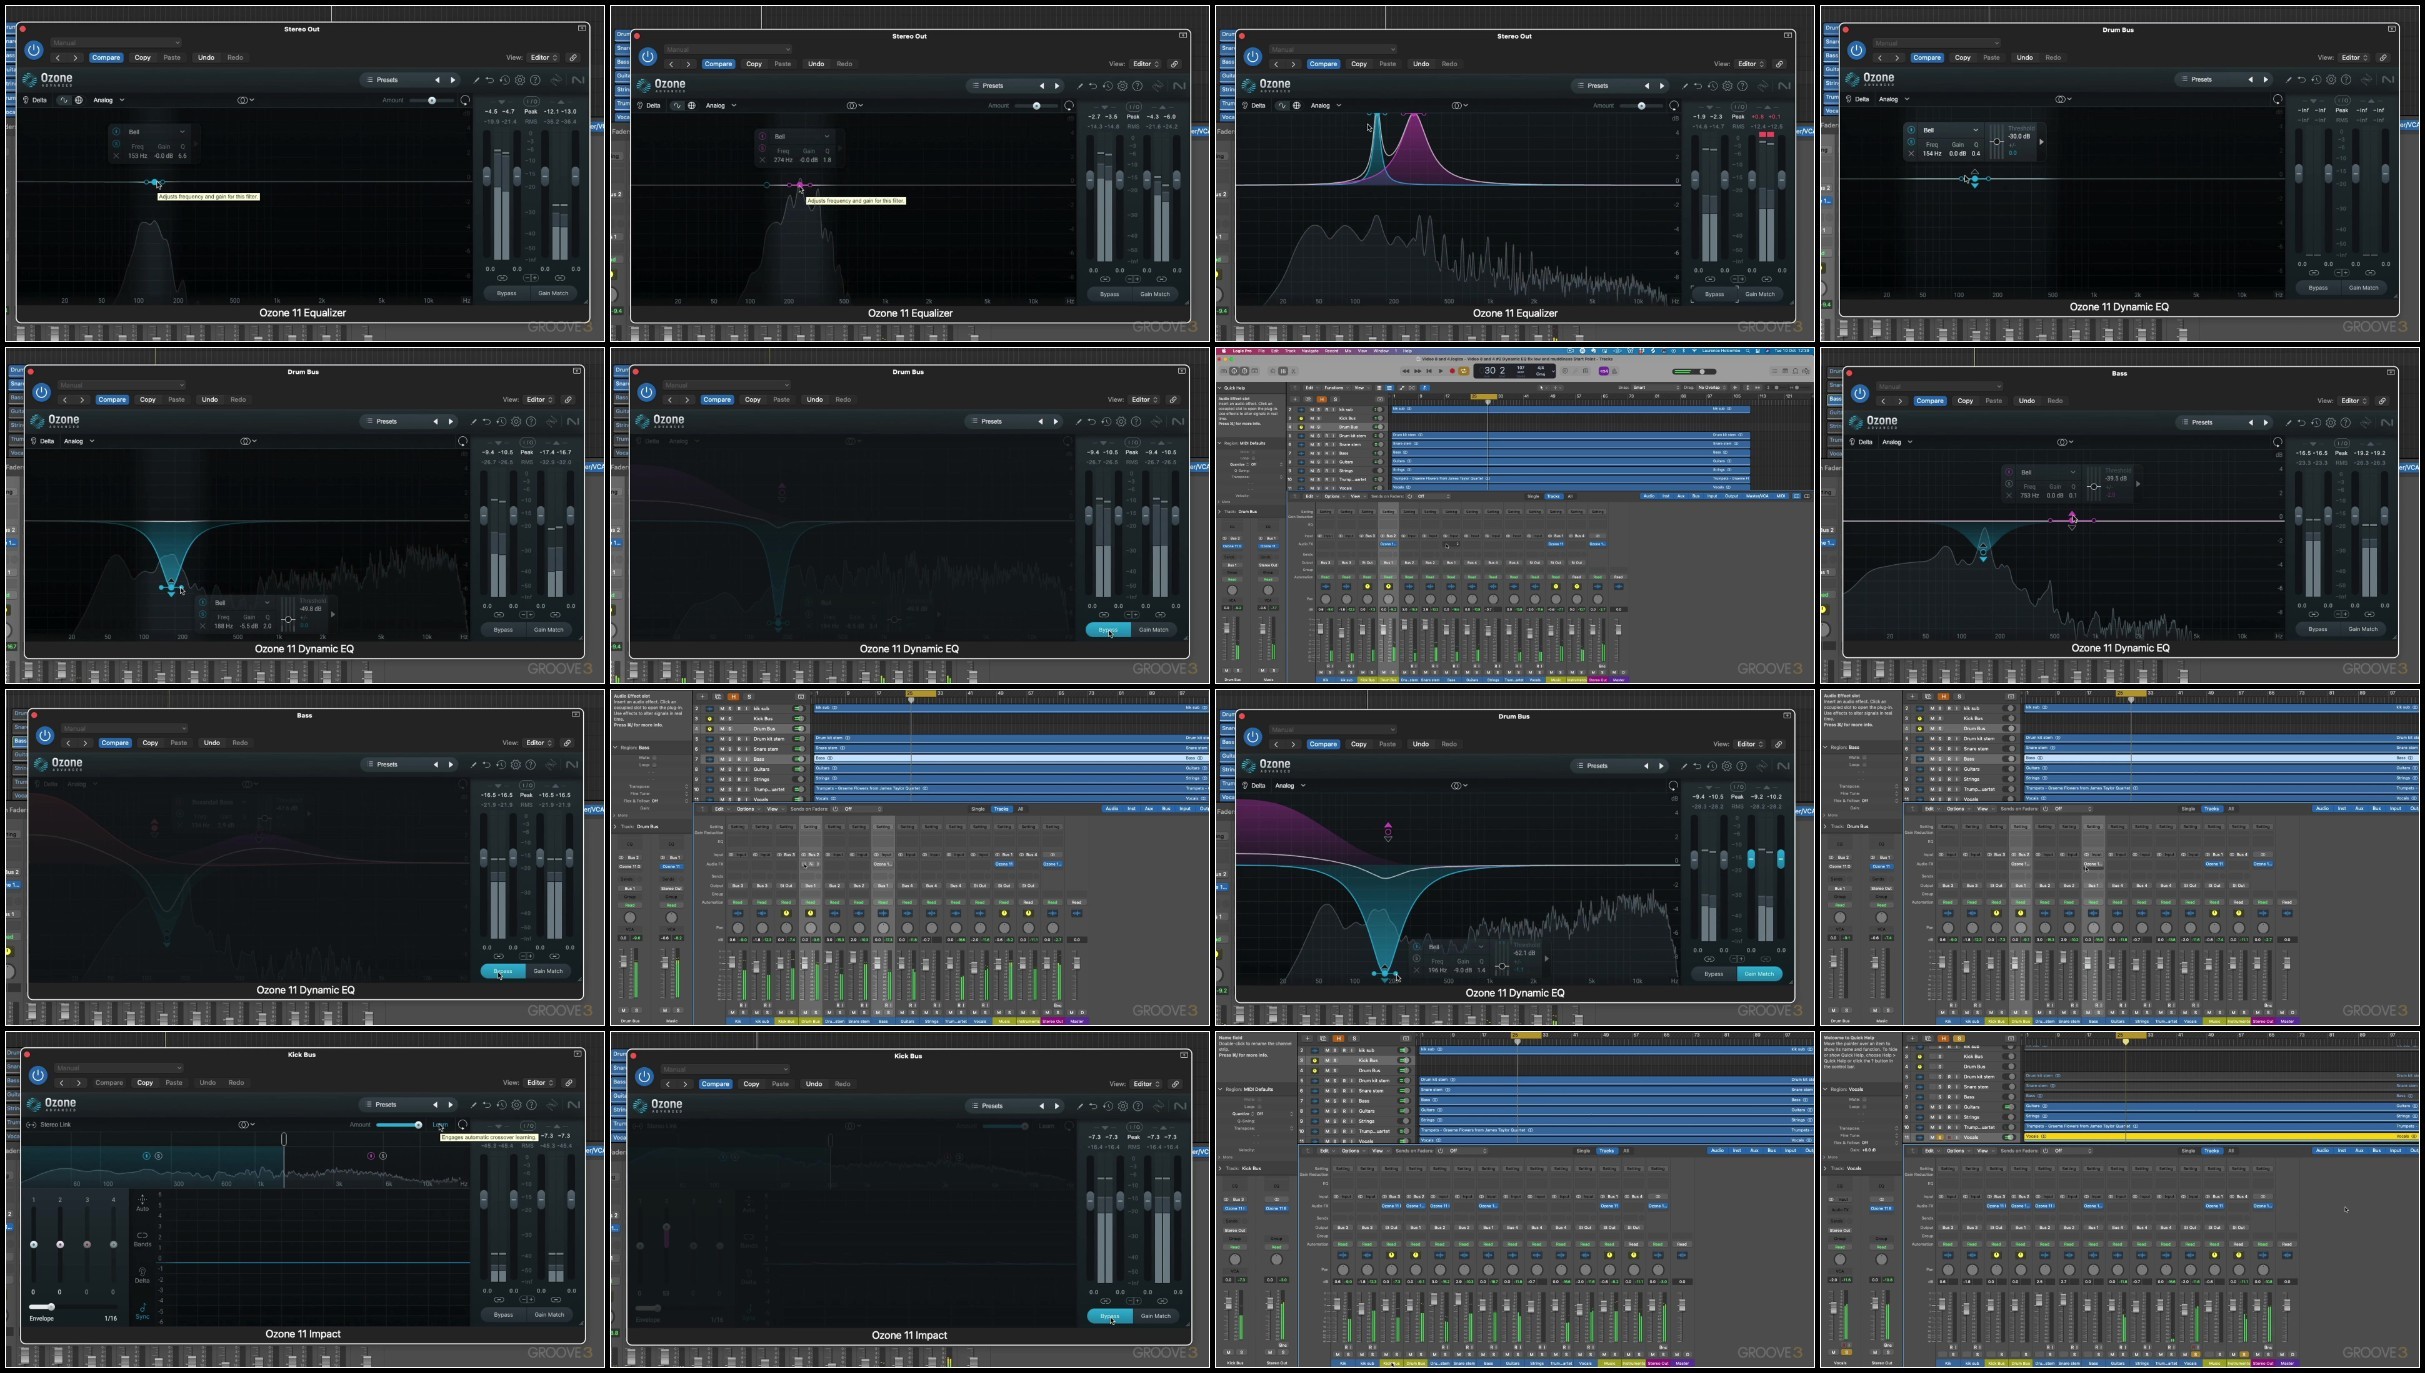Click Ozone undo arrow icon in tall-peaks Stereo Out window
The width and height of the screenshot is (2425, 1373).
(1698, 86)
